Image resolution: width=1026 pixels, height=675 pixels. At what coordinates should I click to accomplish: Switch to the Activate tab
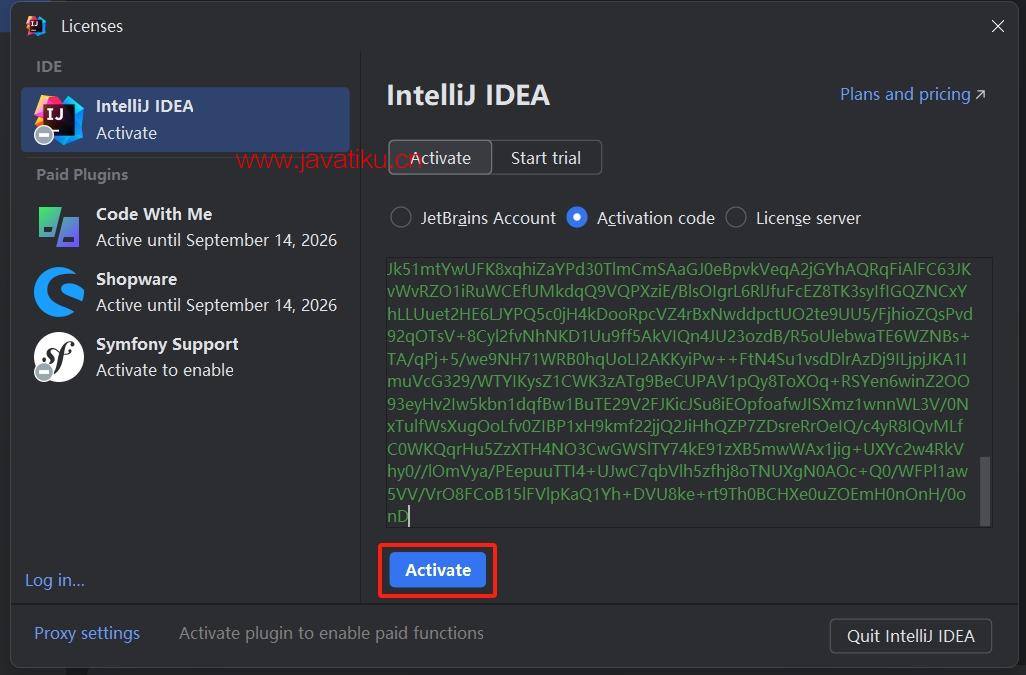(x=440, y=158)
